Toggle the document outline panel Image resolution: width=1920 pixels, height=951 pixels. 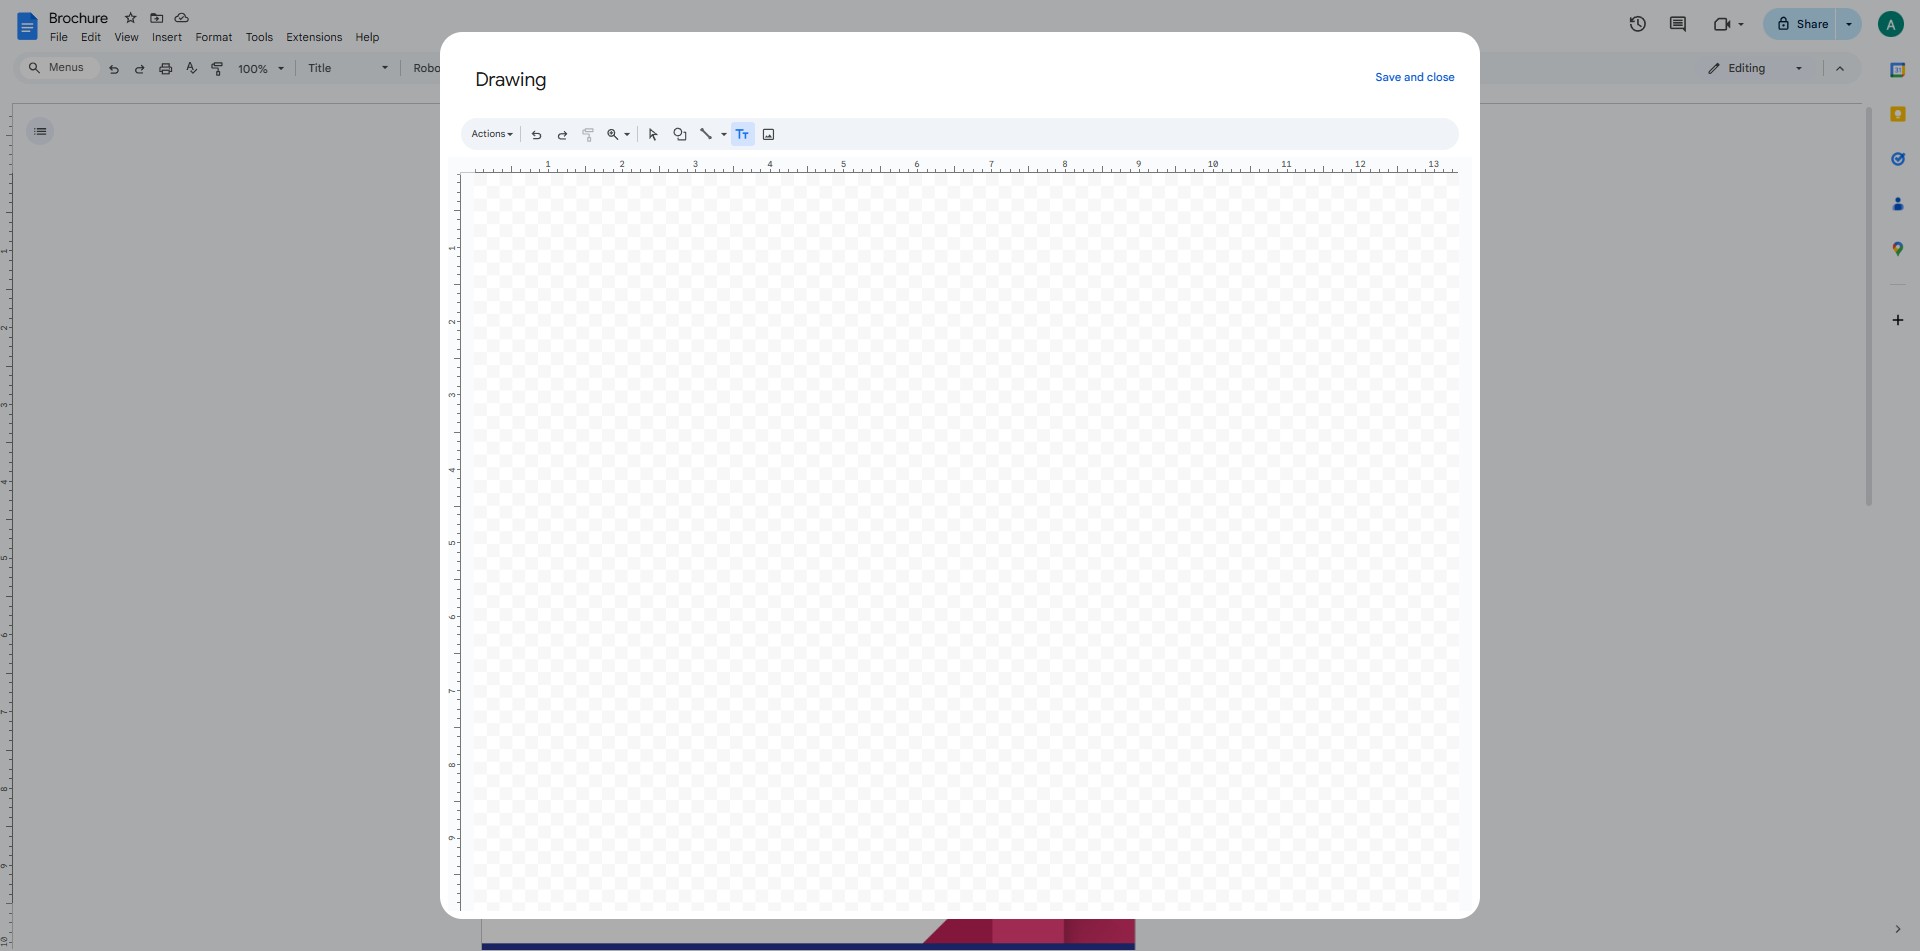tap(40, 131)
